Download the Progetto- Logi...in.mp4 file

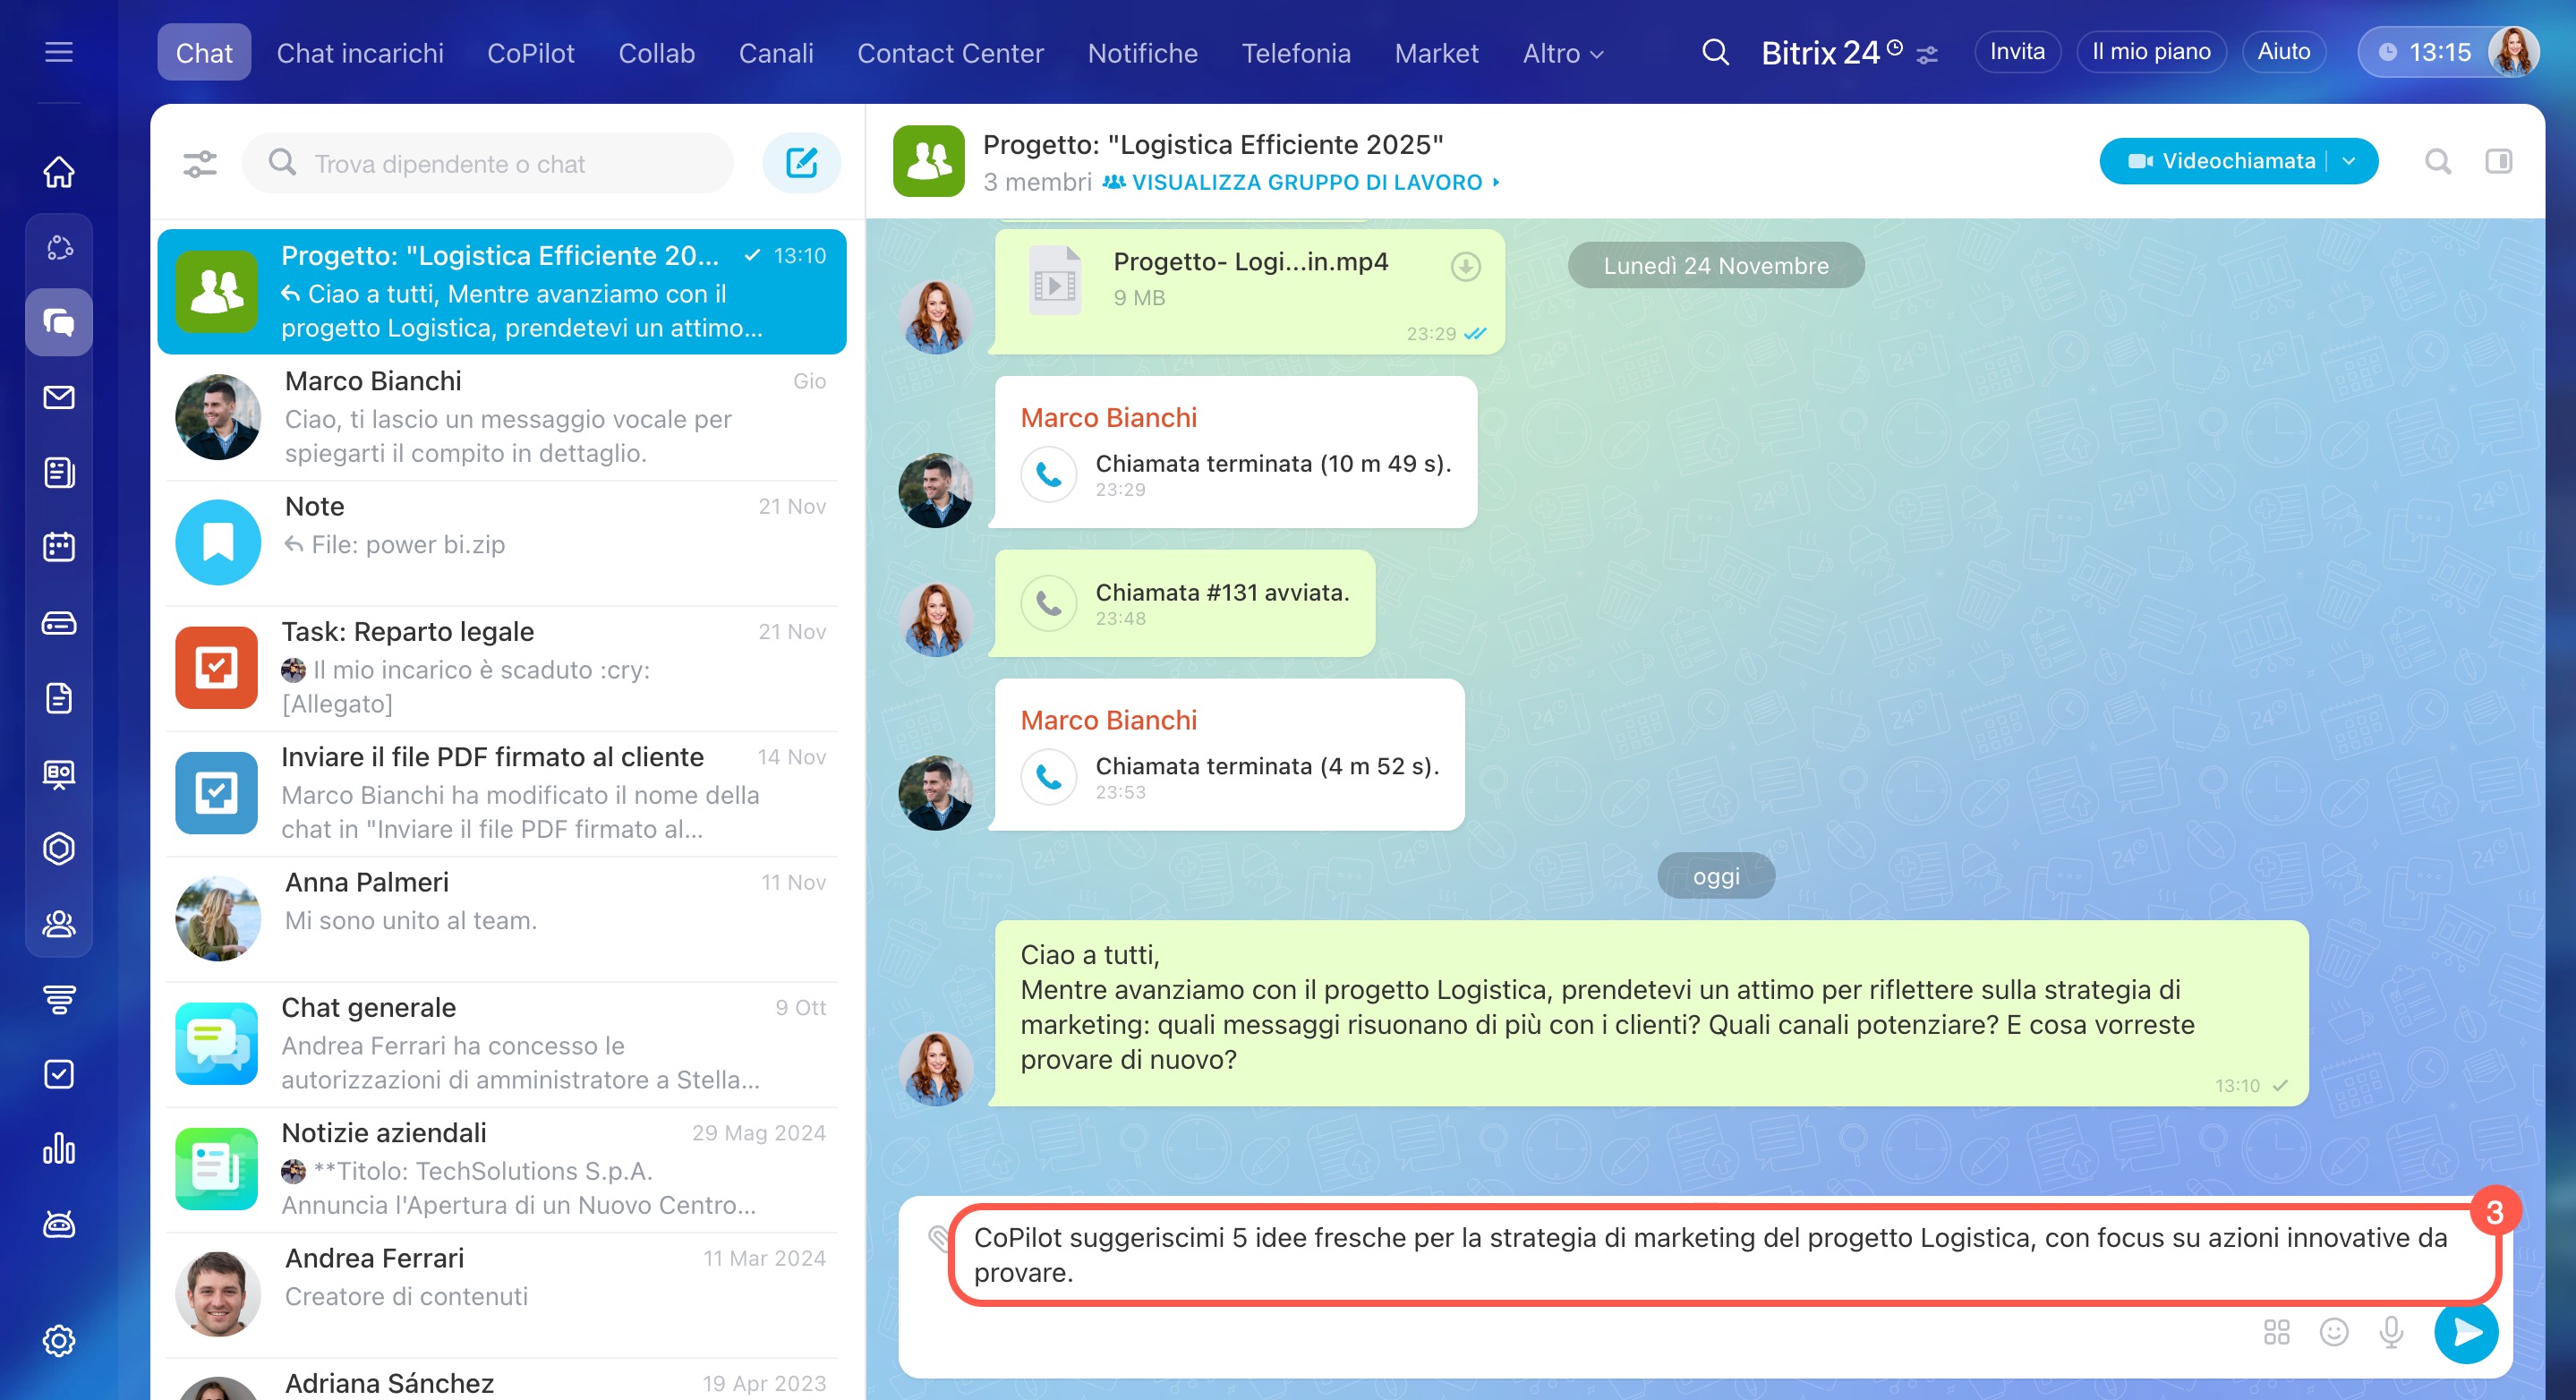(x=1465, y=267)
